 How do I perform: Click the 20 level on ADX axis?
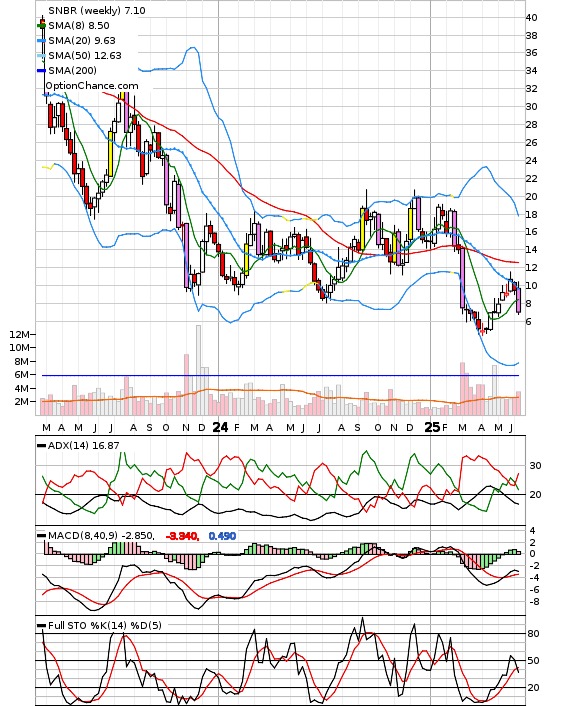pos(535,494)
